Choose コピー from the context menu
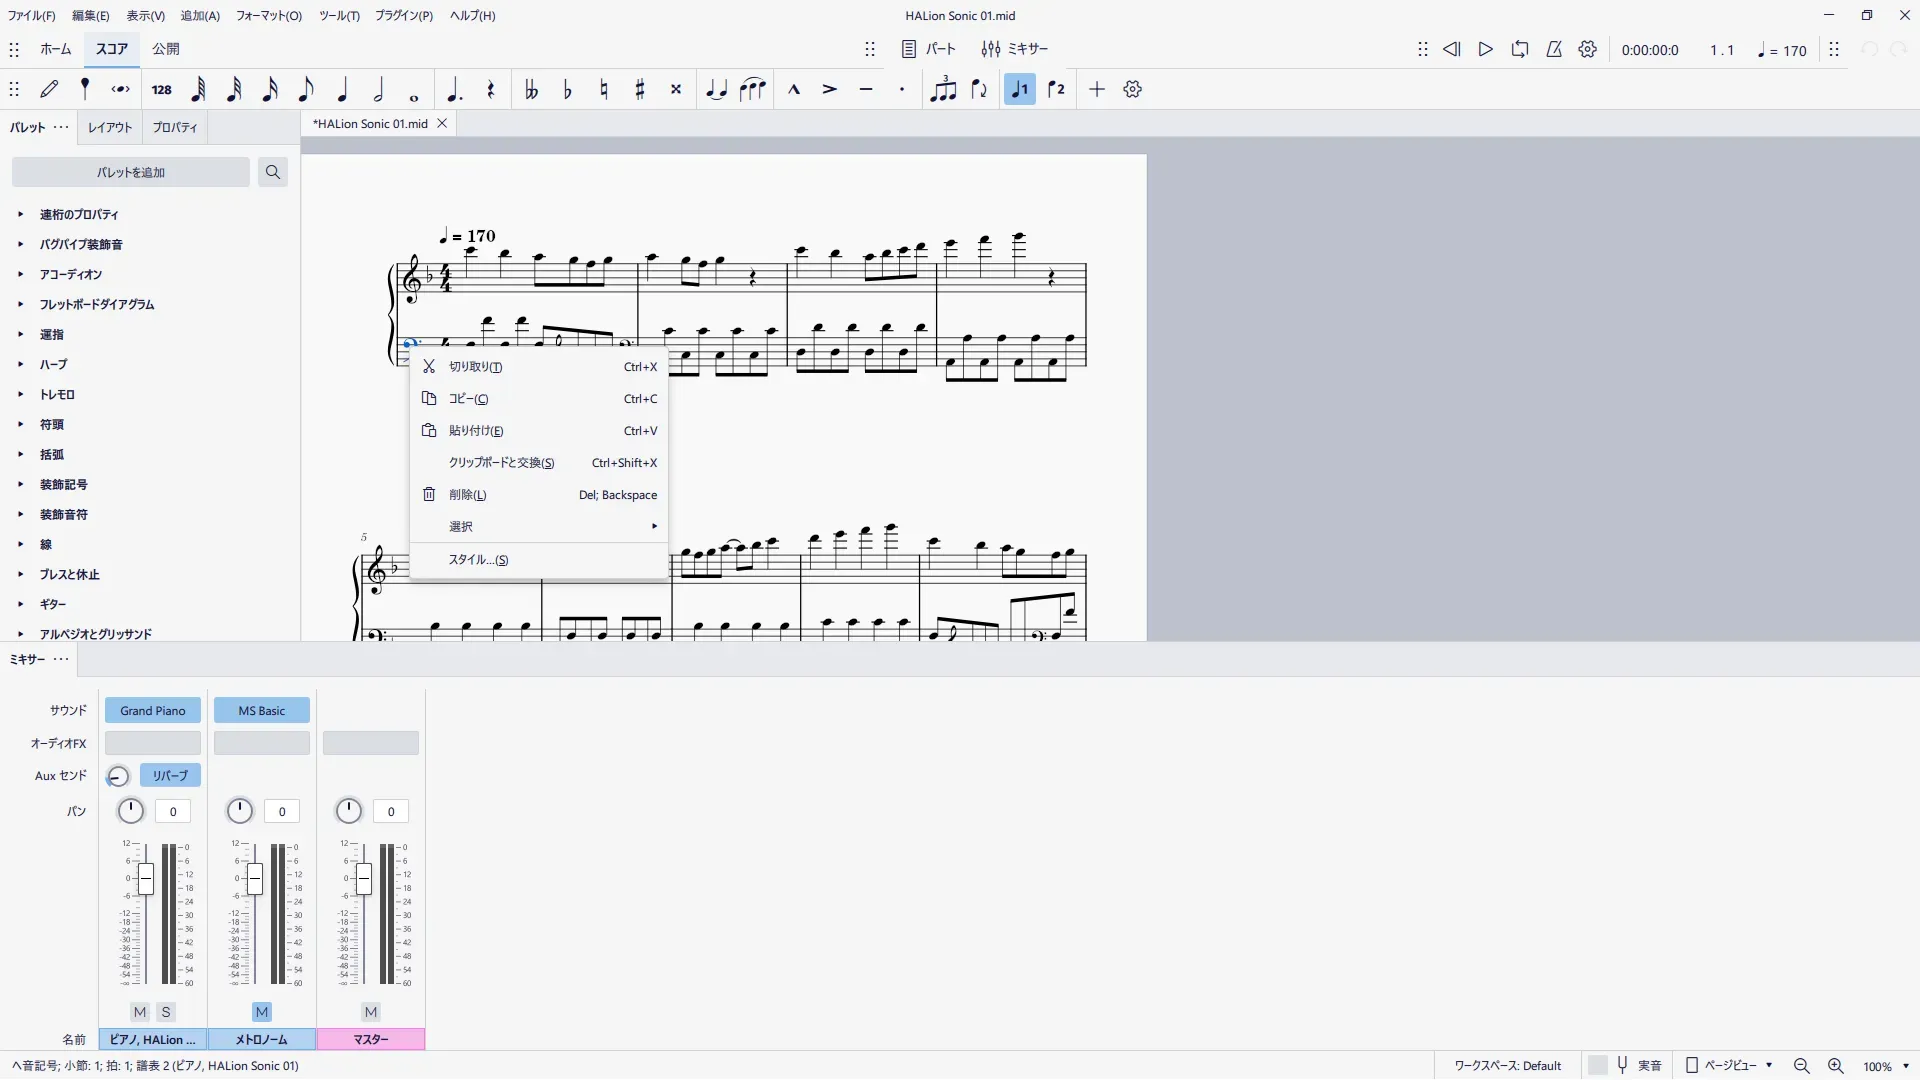The image size is (1920, 1080). [468, 399]
